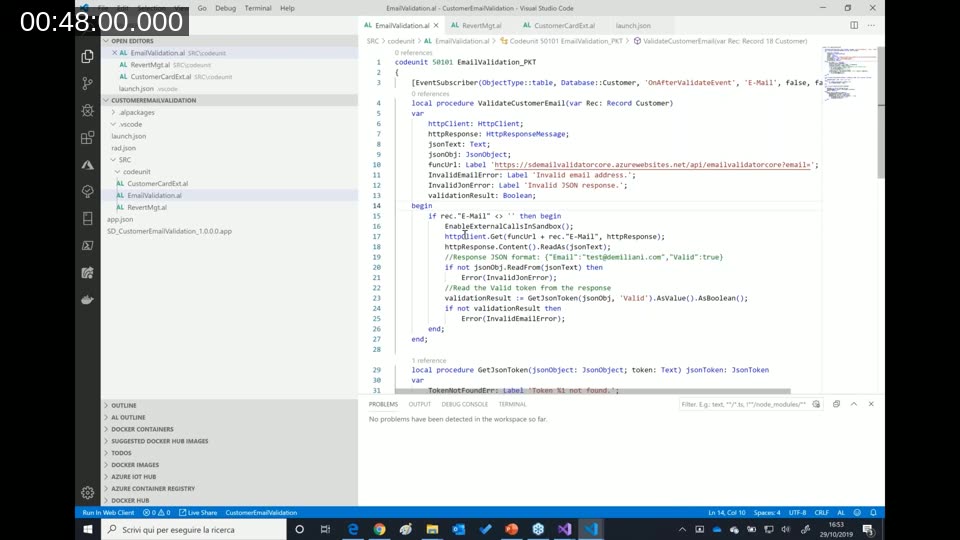Expand the Todos section

(121, 453)
